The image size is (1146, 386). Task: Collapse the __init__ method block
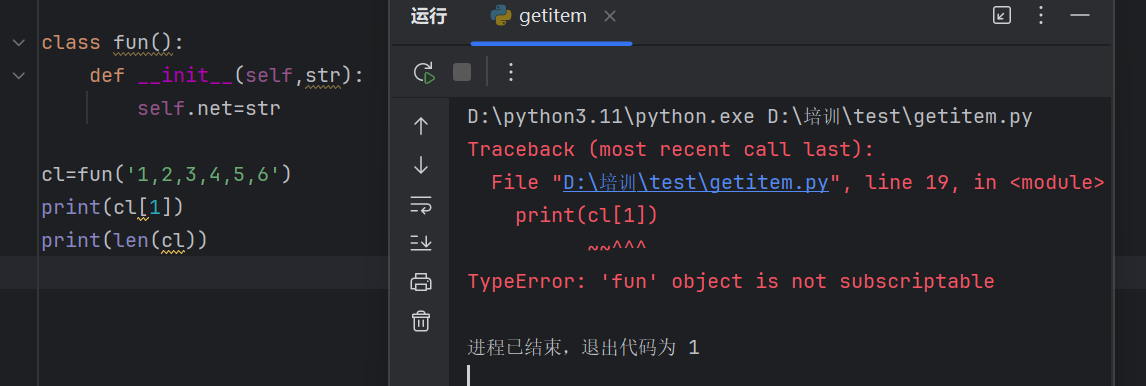pyautogui.click(x=18, y=75)
